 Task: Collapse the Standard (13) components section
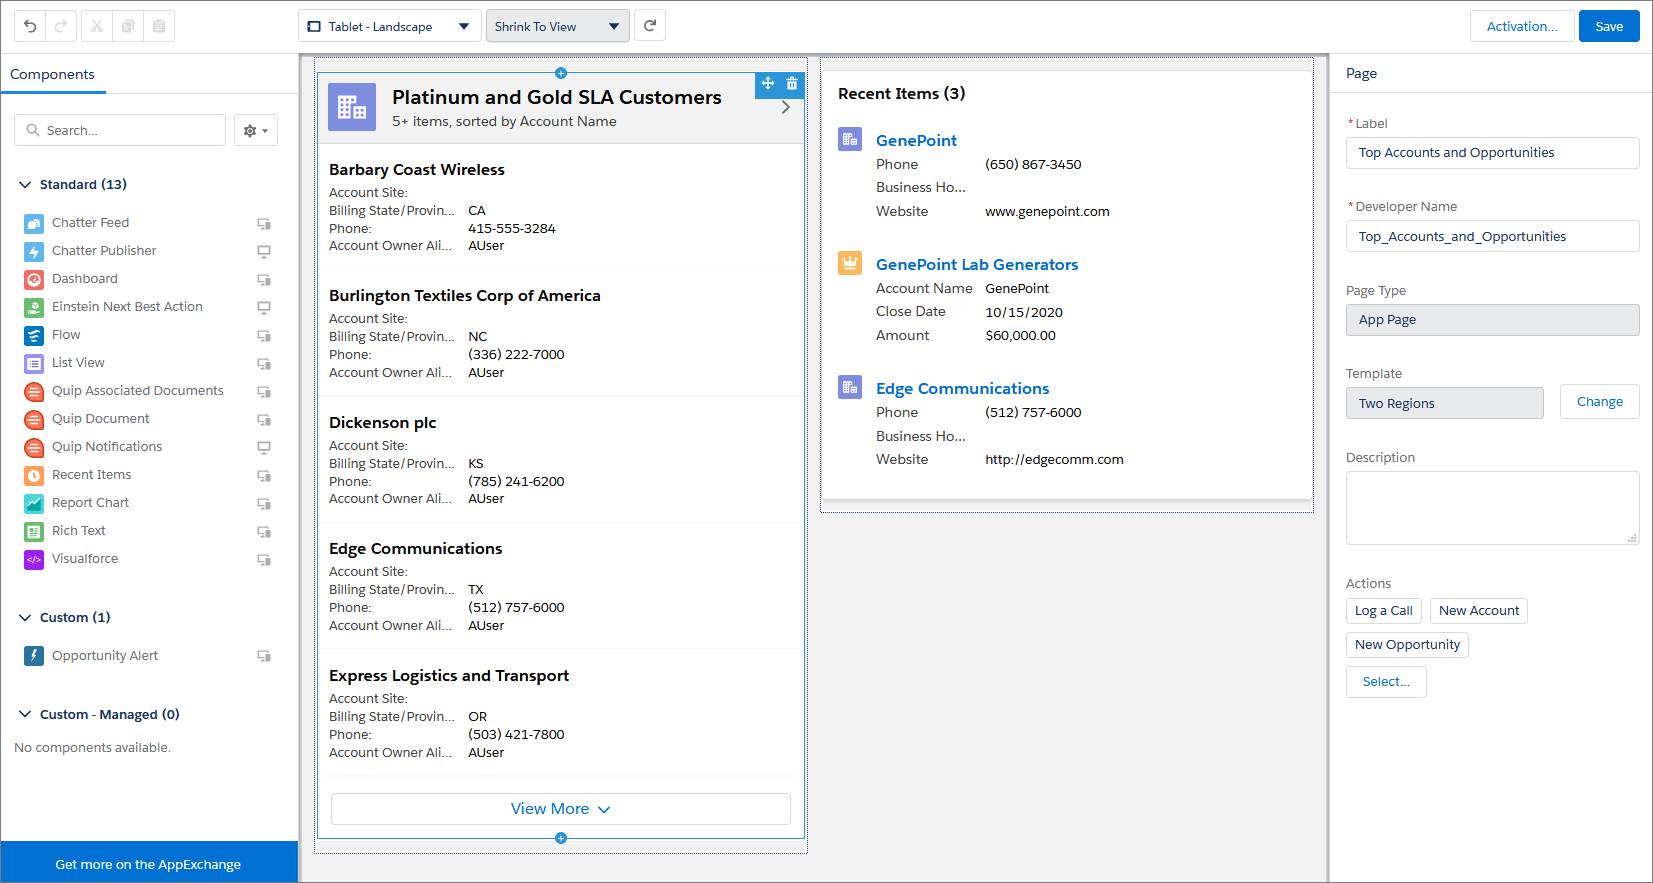(x=25, y=184)
